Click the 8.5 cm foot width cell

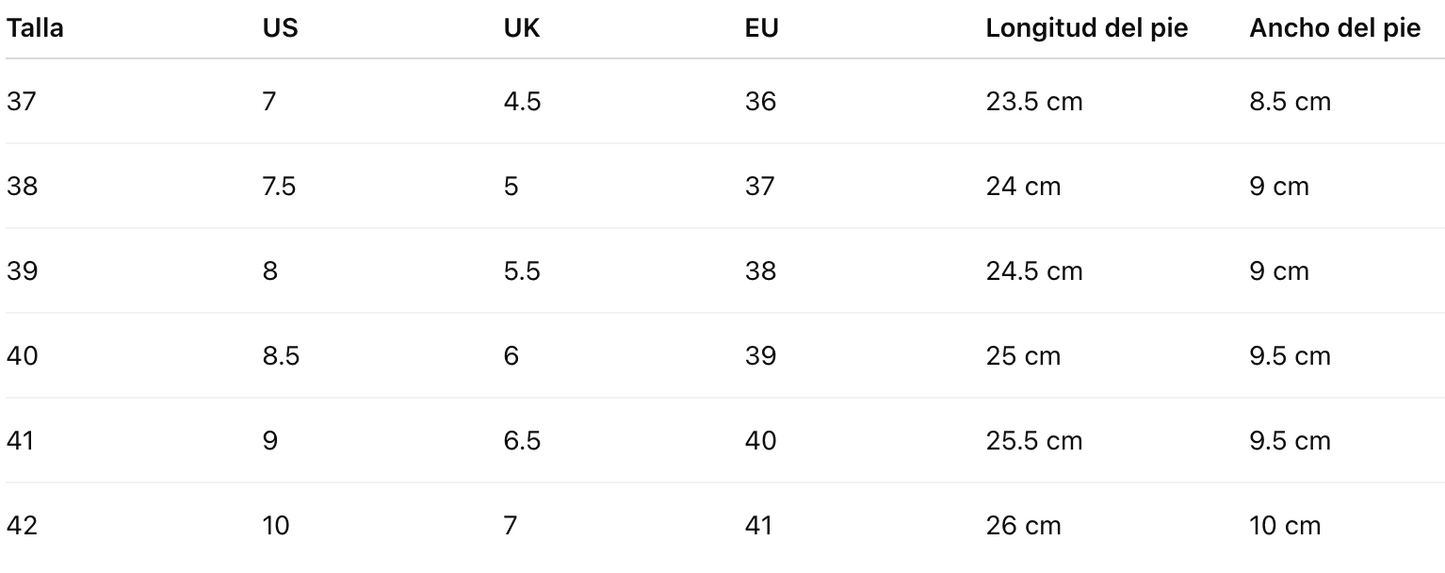1290,101
